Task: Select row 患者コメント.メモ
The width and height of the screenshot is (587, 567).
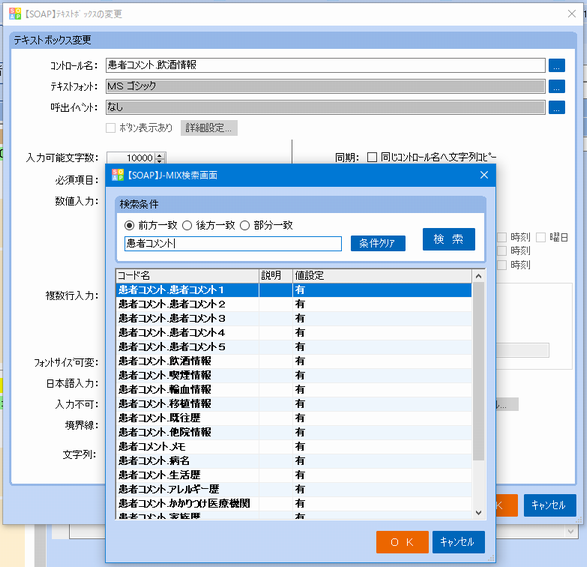Action: click(294, 446)
